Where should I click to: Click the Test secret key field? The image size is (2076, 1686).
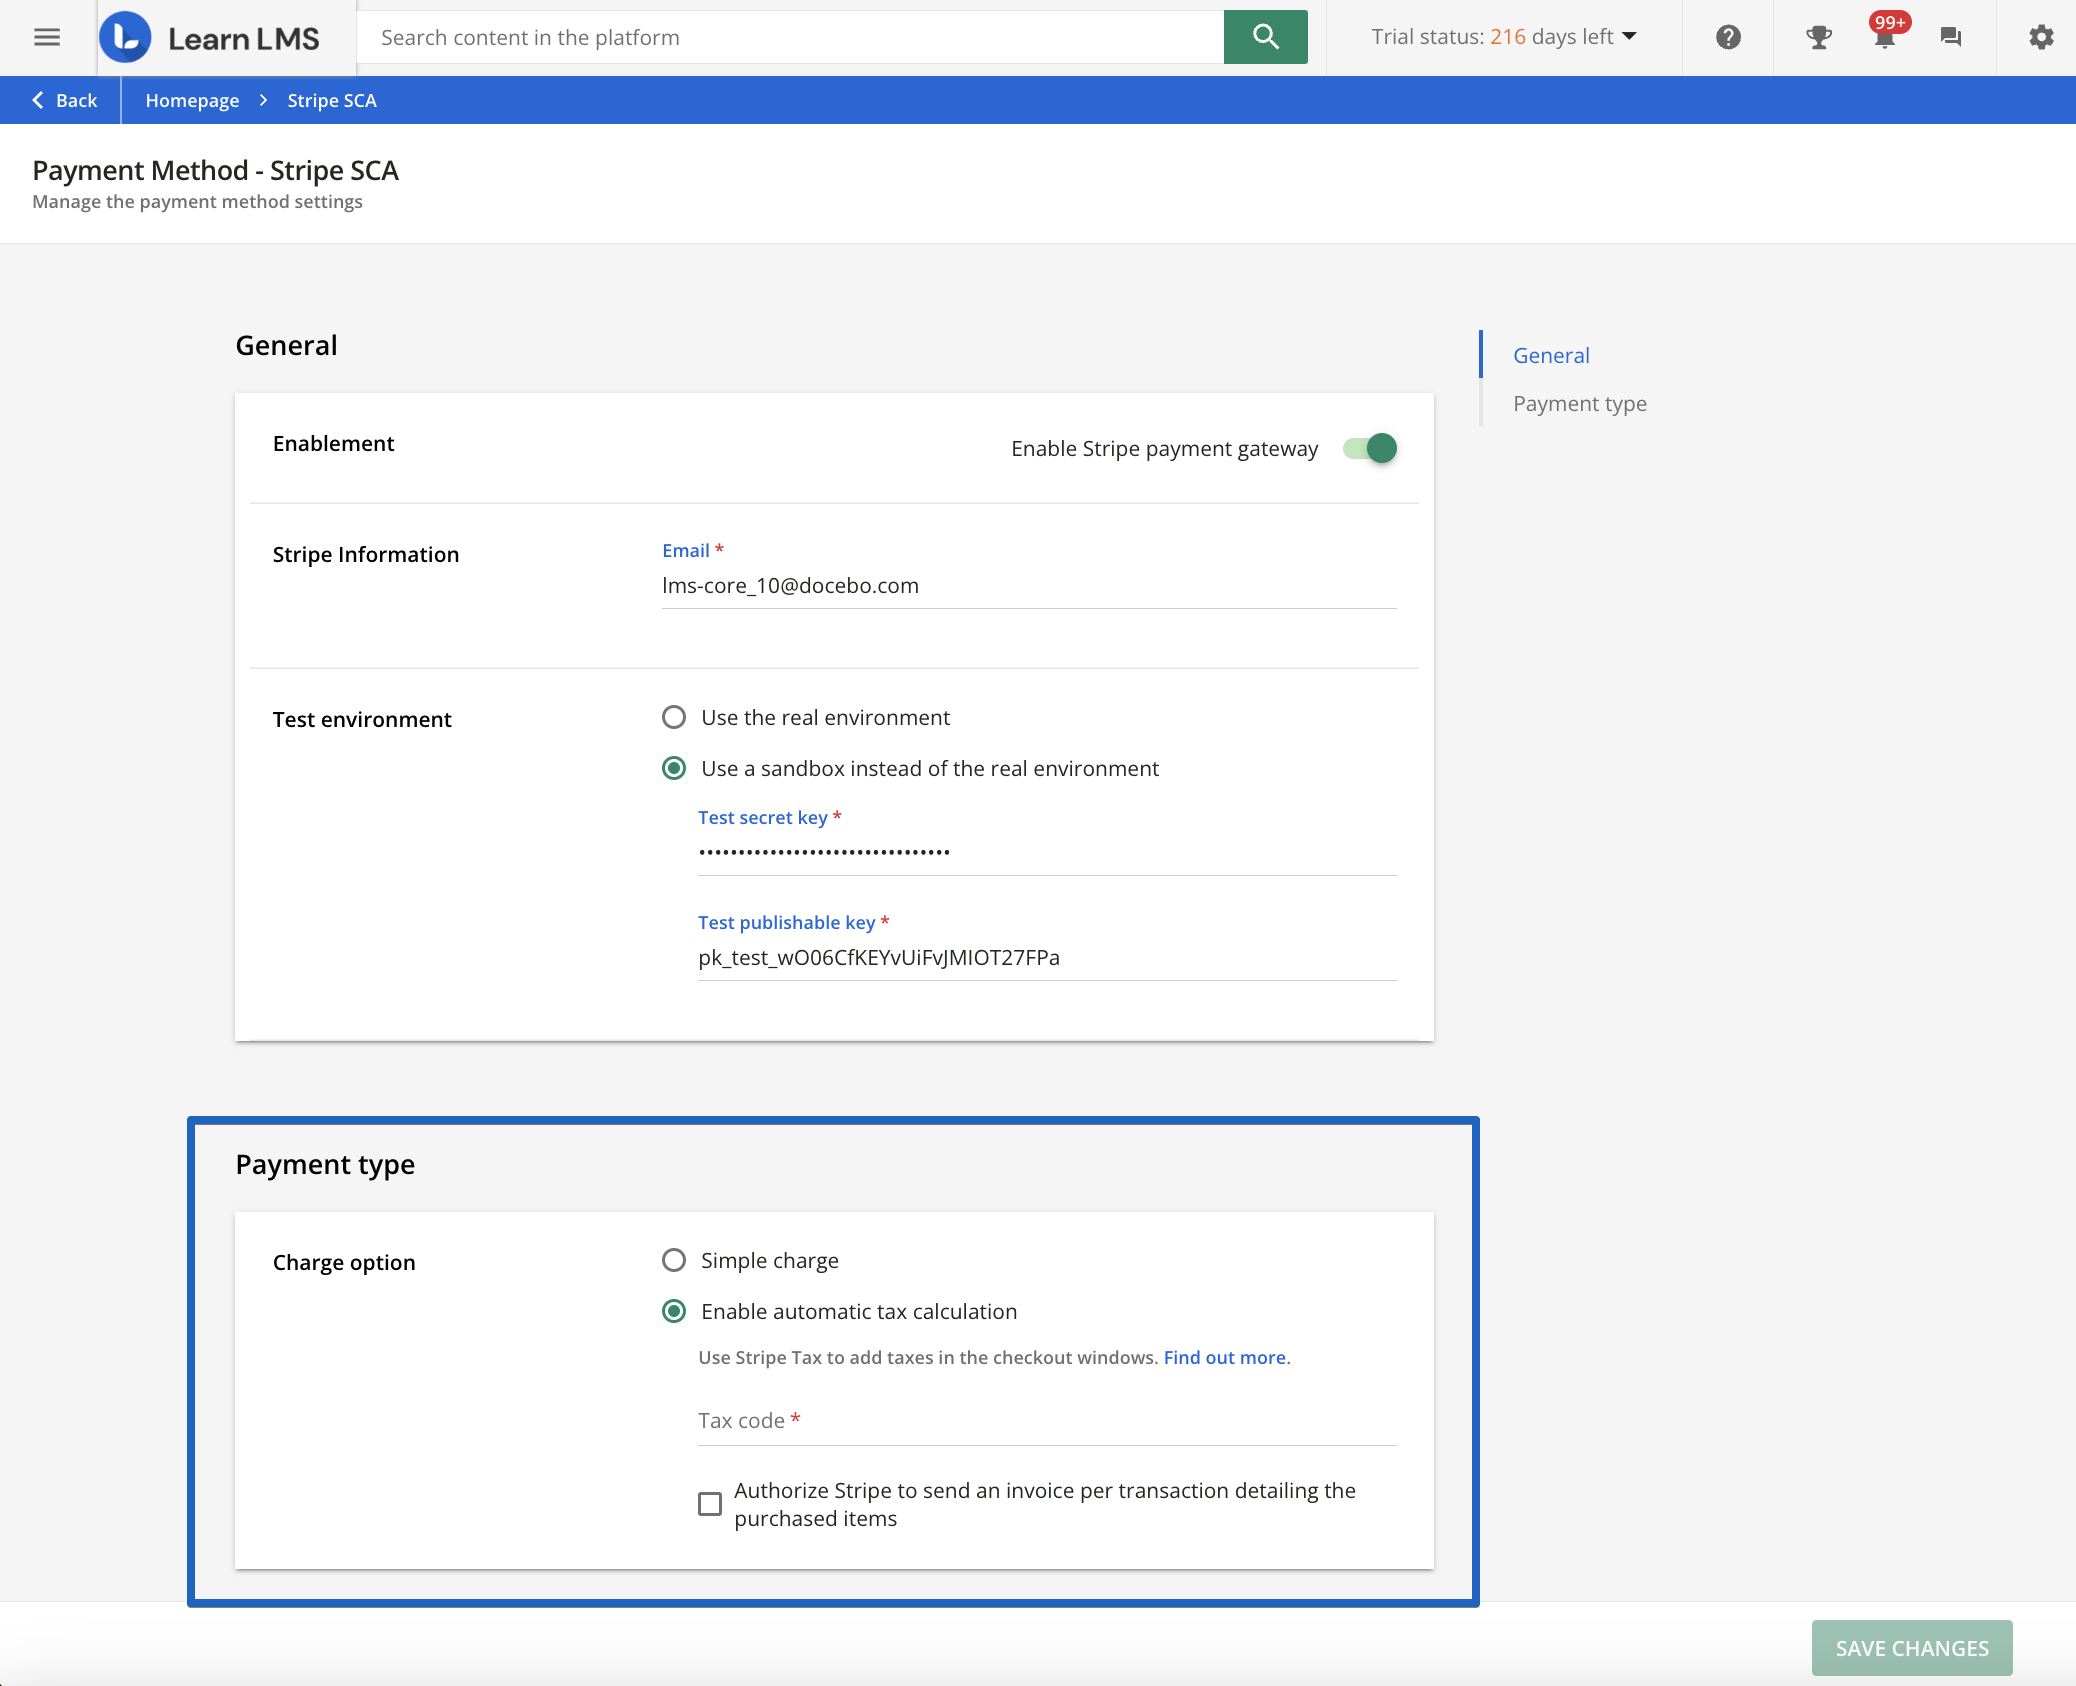(1047, 853)
